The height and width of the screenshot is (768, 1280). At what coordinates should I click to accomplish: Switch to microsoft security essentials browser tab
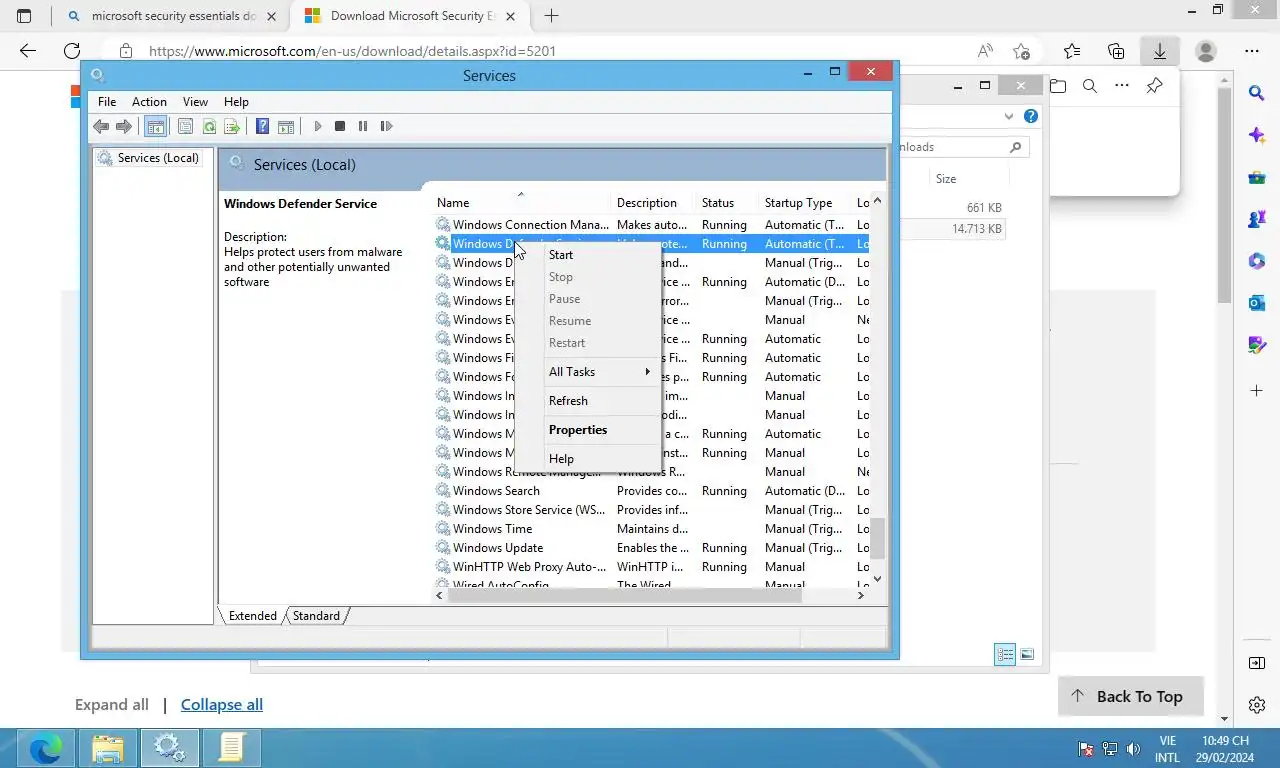point(170,16)
